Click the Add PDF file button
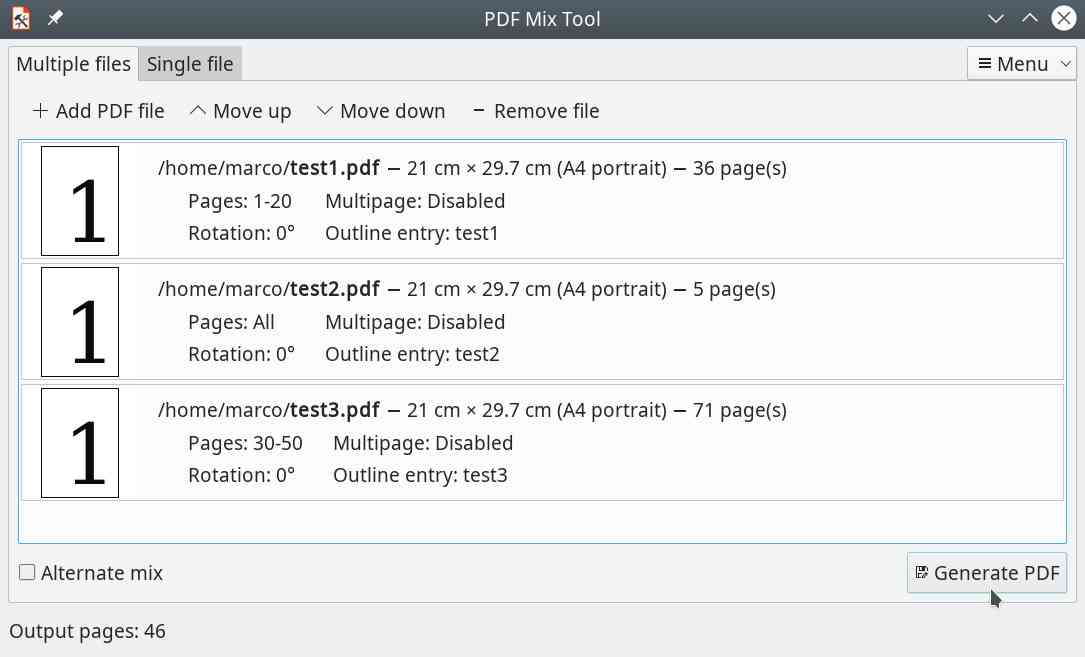The width and height of the screenshot is (1085, 657). [x=97, y=111]
